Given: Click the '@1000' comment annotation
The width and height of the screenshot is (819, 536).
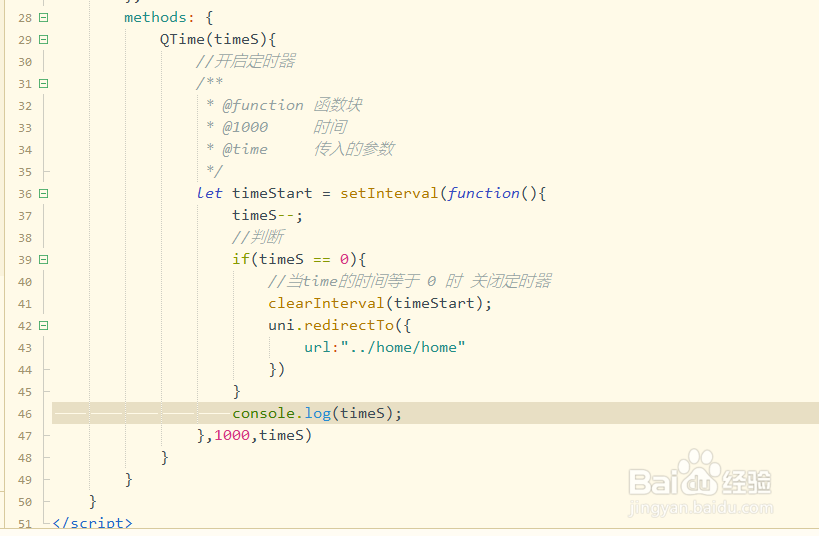Looking at the screenshot, I should (x=245, y=127).
